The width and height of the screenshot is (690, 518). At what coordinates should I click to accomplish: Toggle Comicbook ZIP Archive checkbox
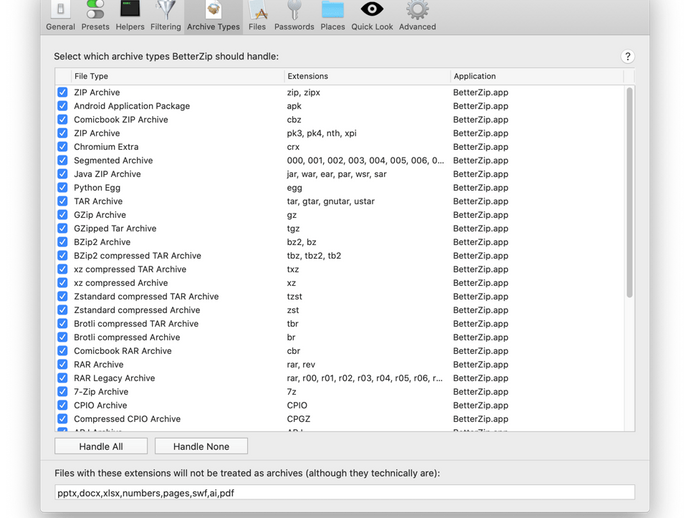62,120
